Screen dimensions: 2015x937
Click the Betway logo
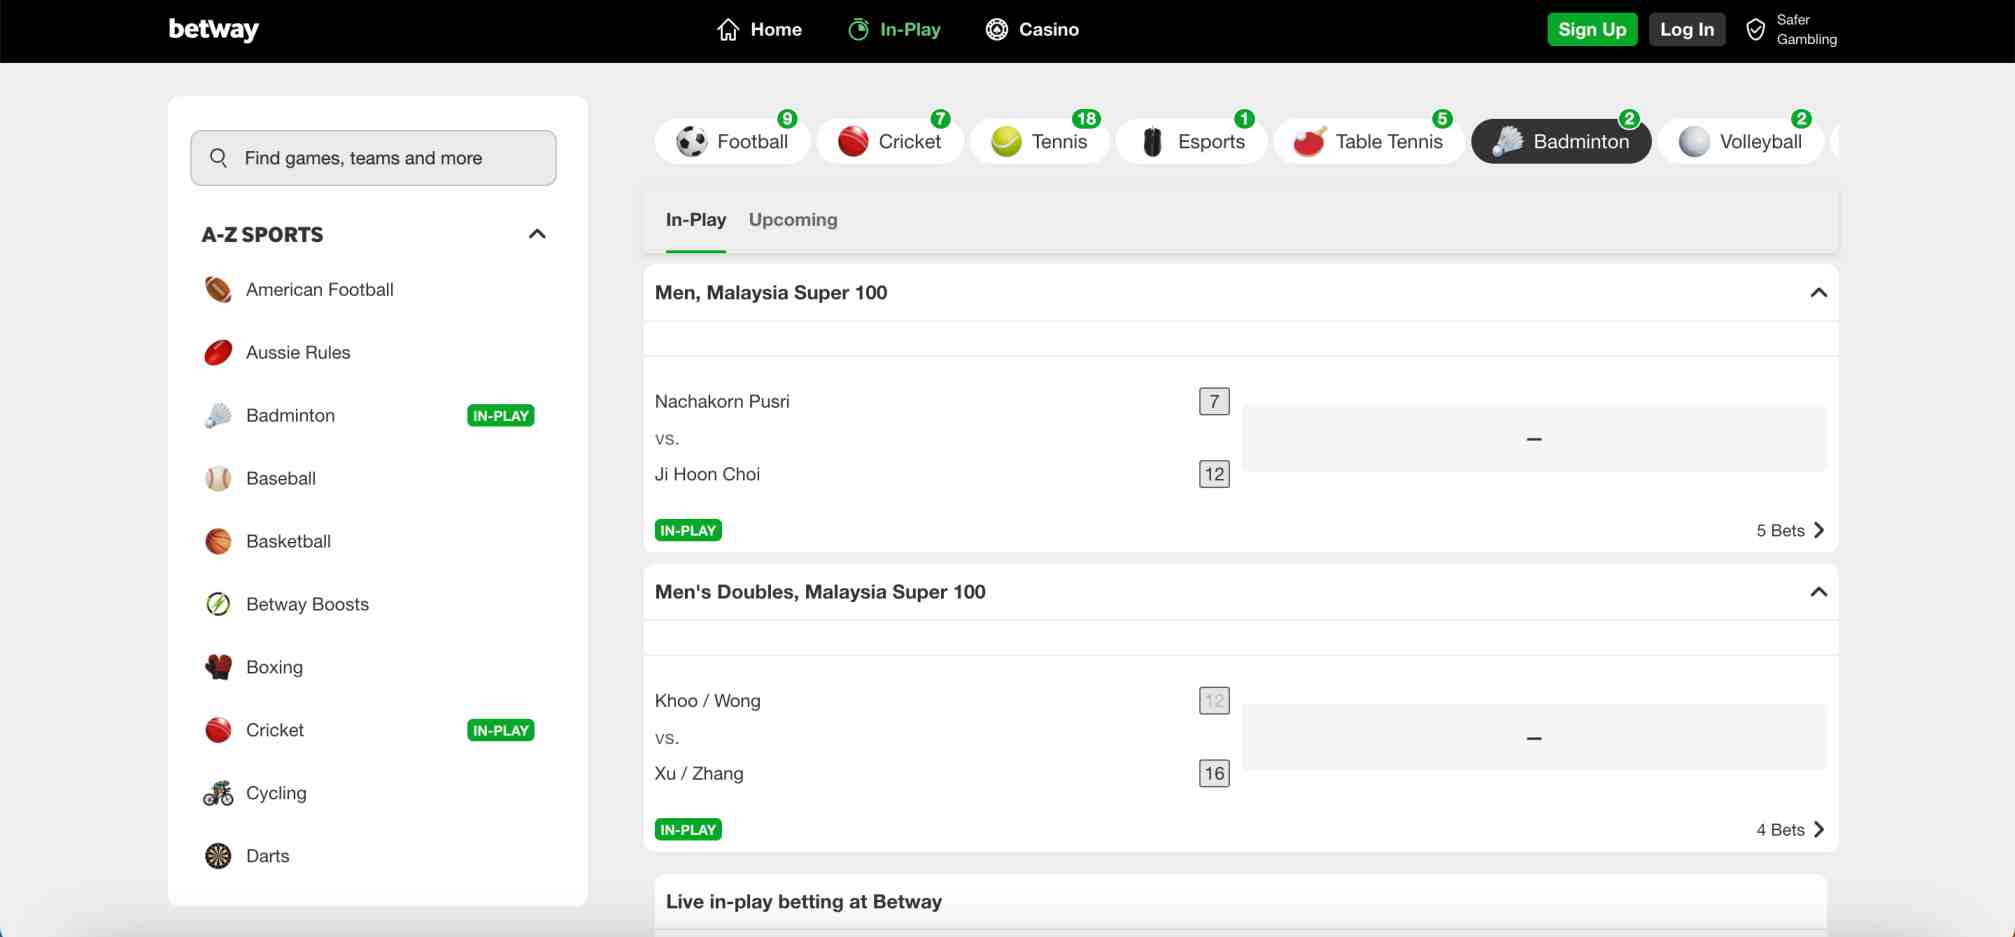pos(213,30)
